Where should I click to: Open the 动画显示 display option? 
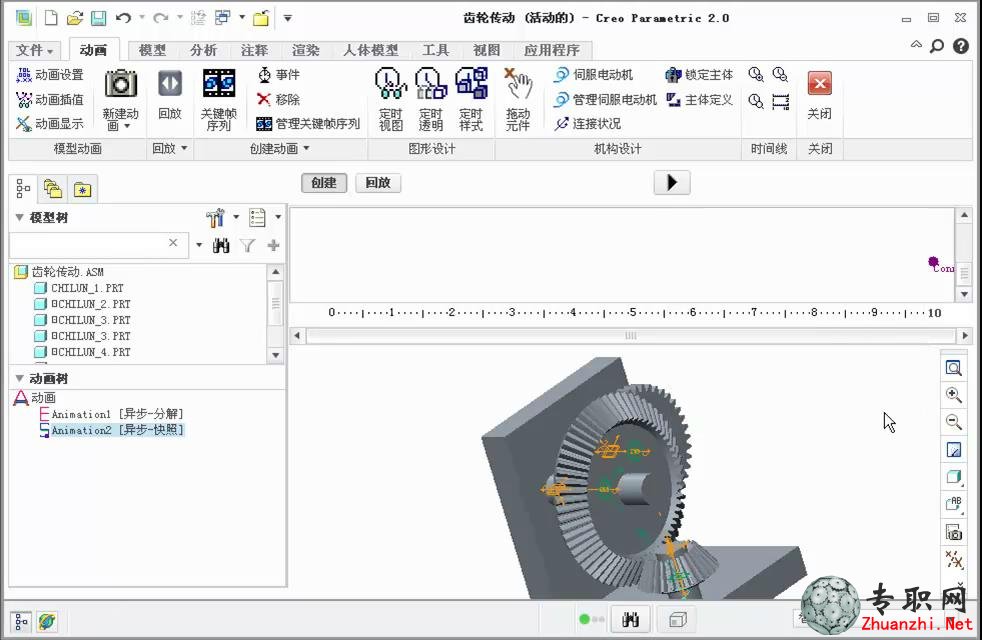coord(50,124)
